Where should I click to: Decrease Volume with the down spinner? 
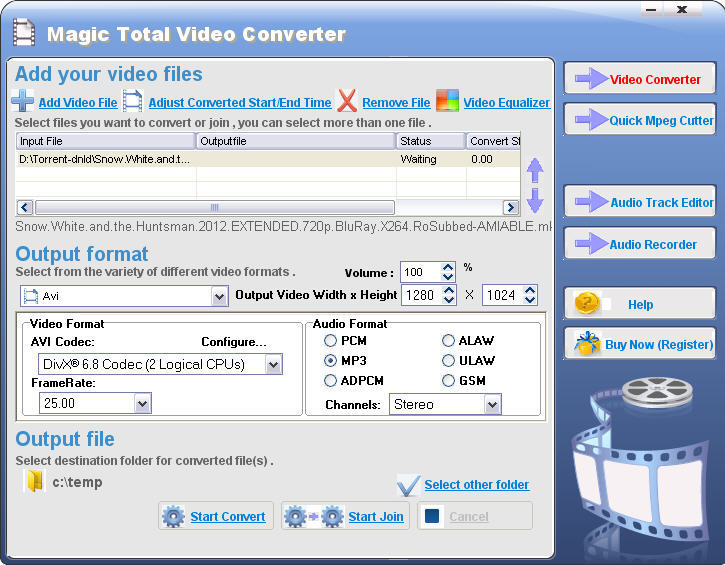coord(448,276)
